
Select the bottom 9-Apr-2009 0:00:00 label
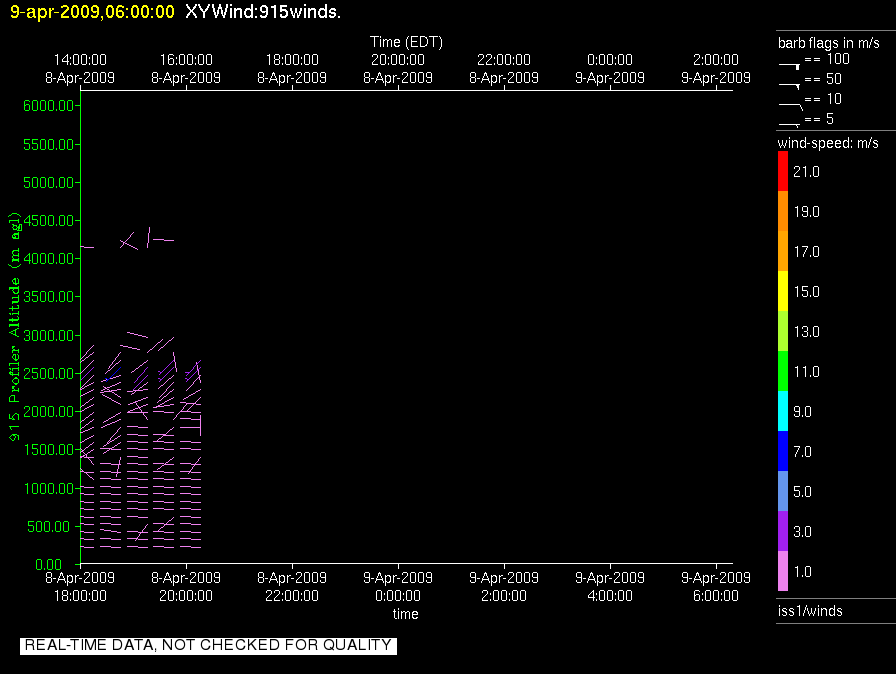point(398,587)
